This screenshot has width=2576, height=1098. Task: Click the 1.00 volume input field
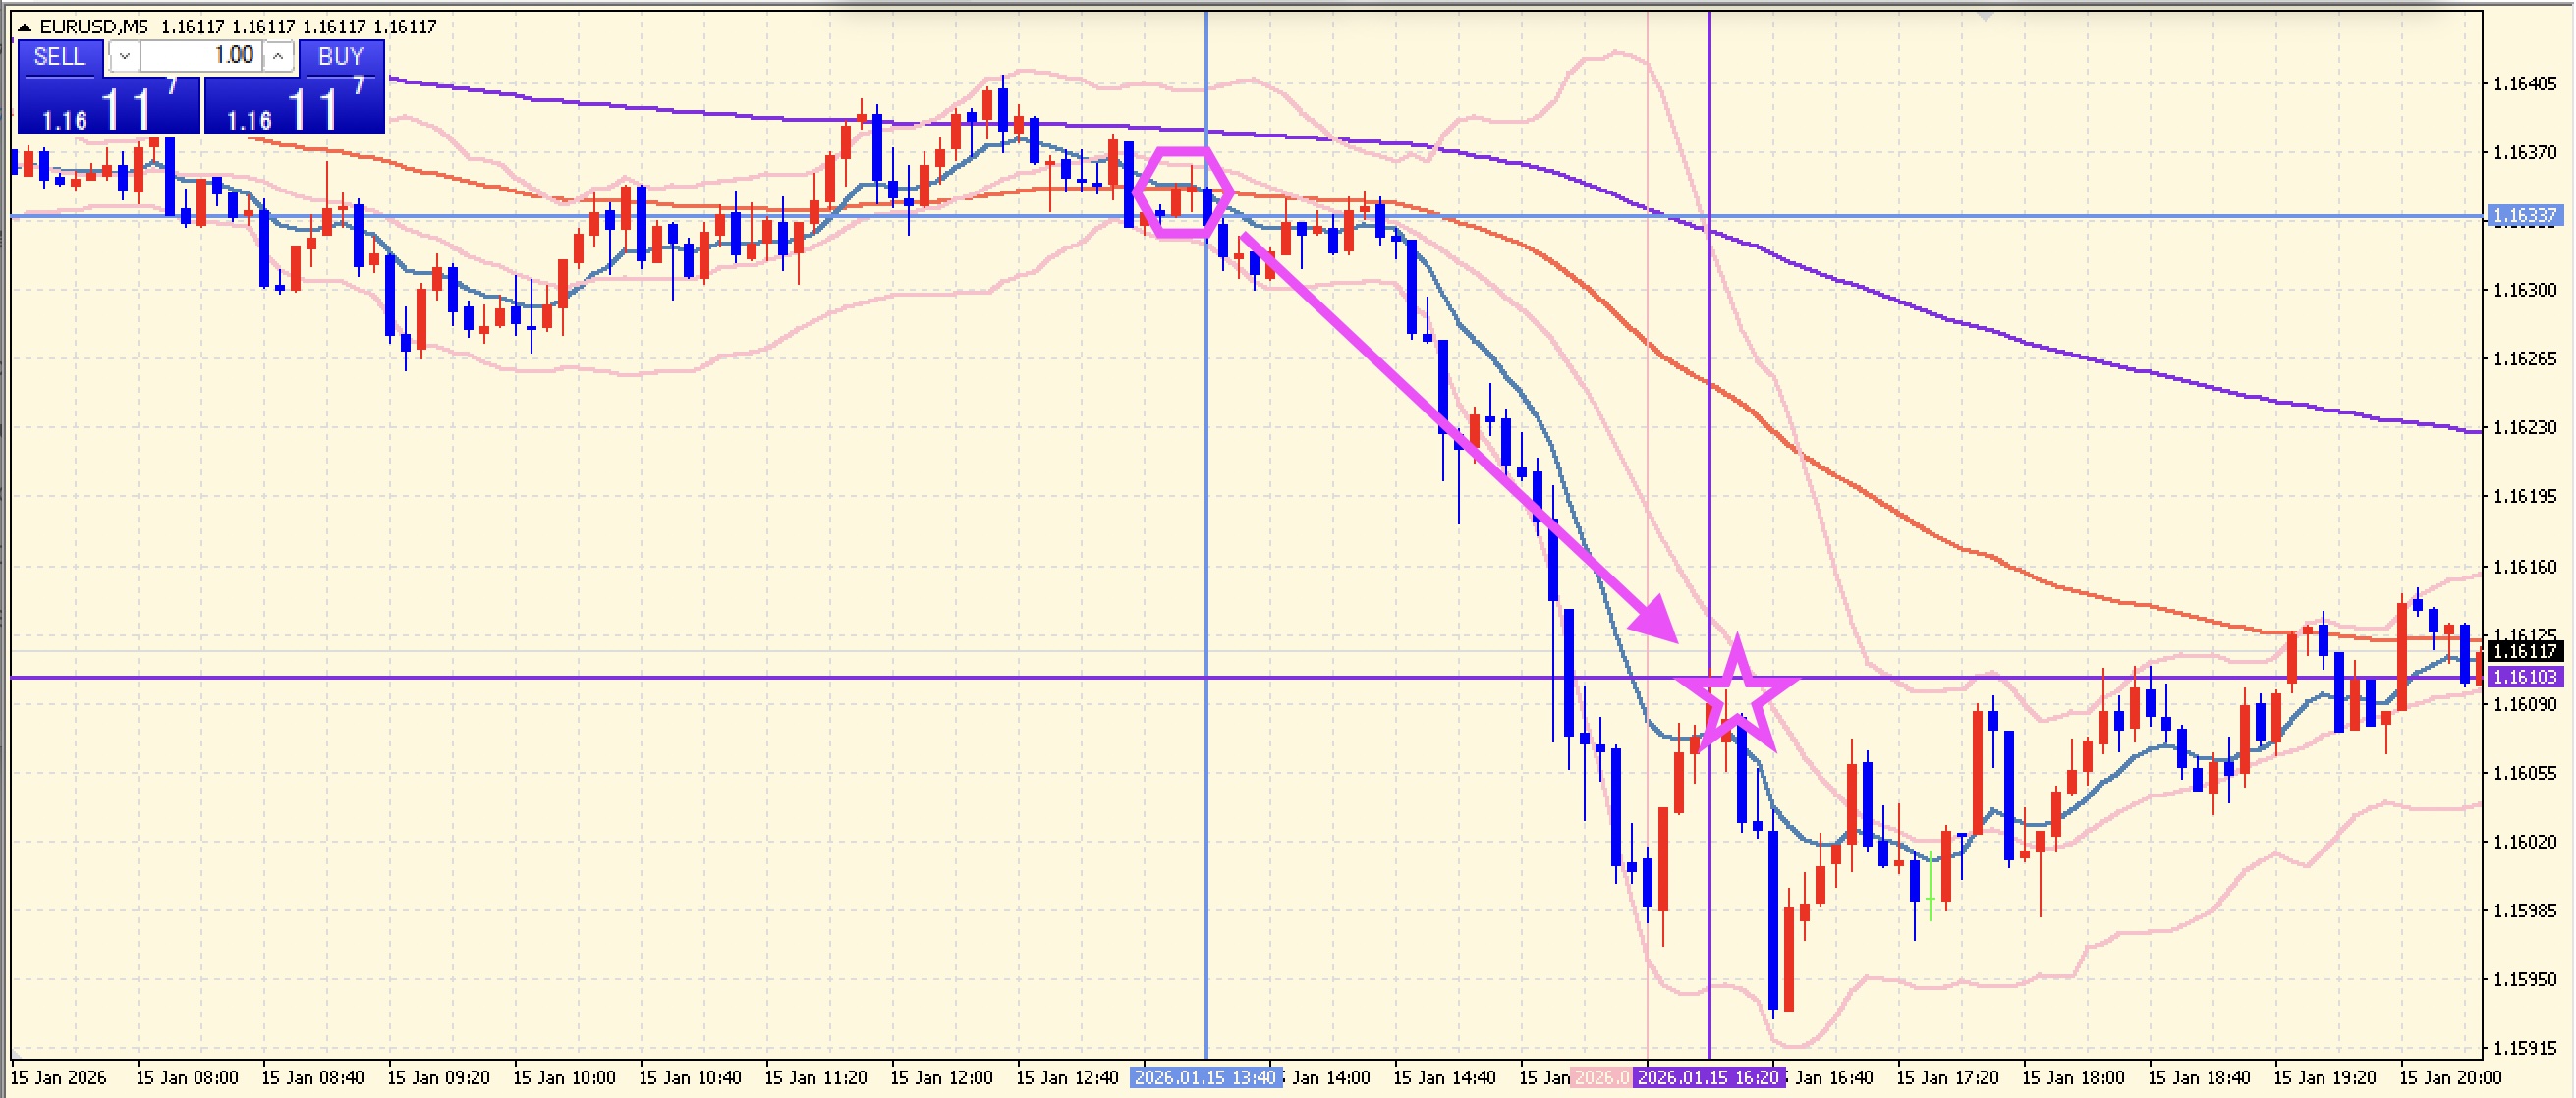[200, 56]
